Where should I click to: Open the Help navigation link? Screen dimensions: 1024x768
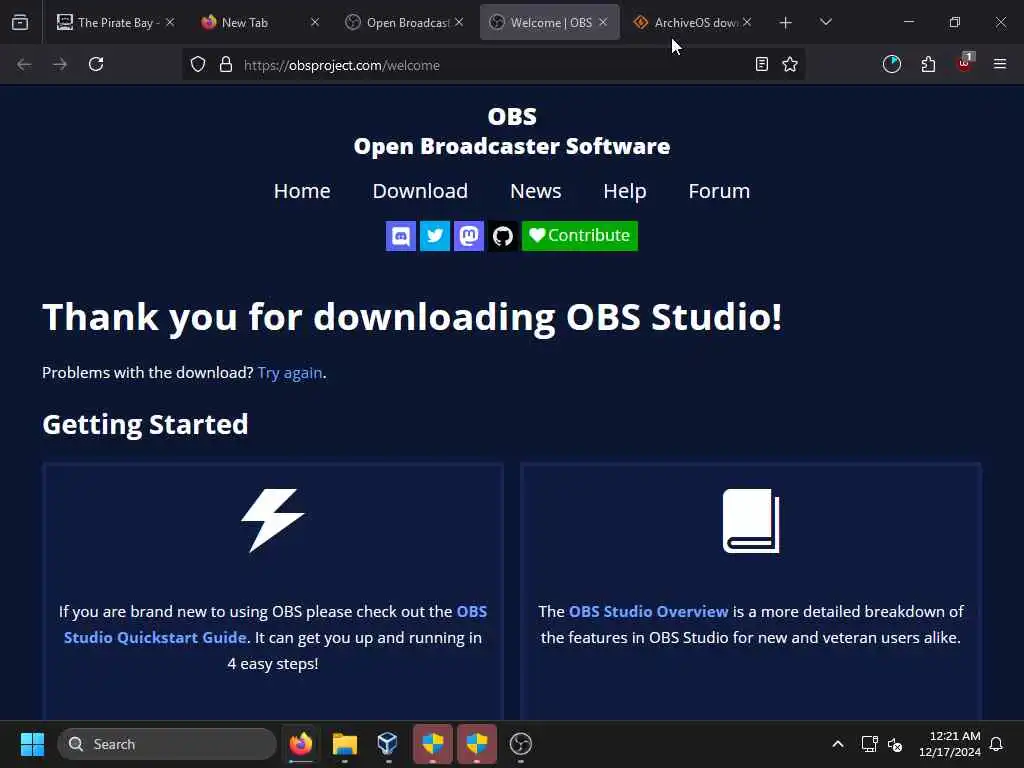pyautogui.click(x=625, y=191)
